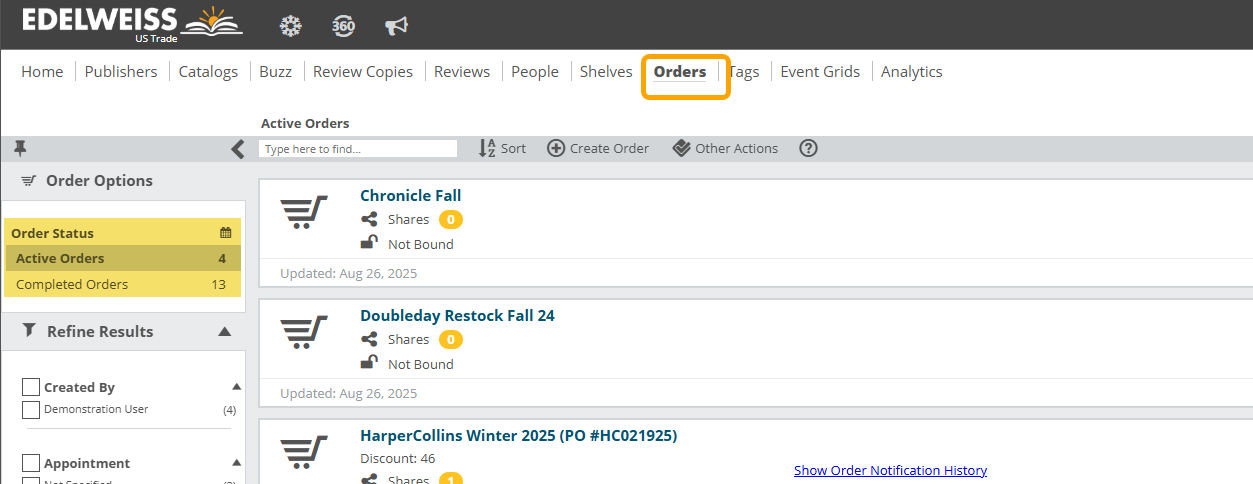Enable the Appointment filter checkbox
The image size is (1253, 484).
click(31, 463)
